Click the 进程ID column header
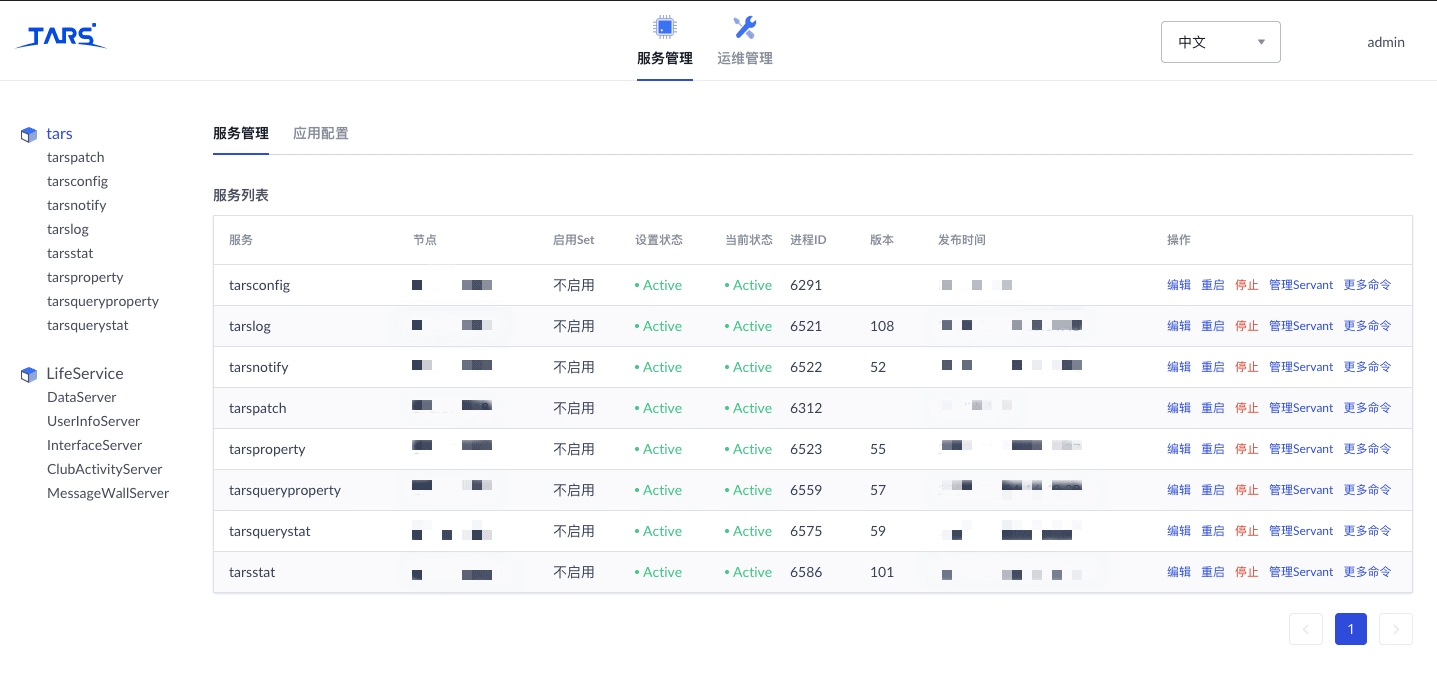 [808, 240]
